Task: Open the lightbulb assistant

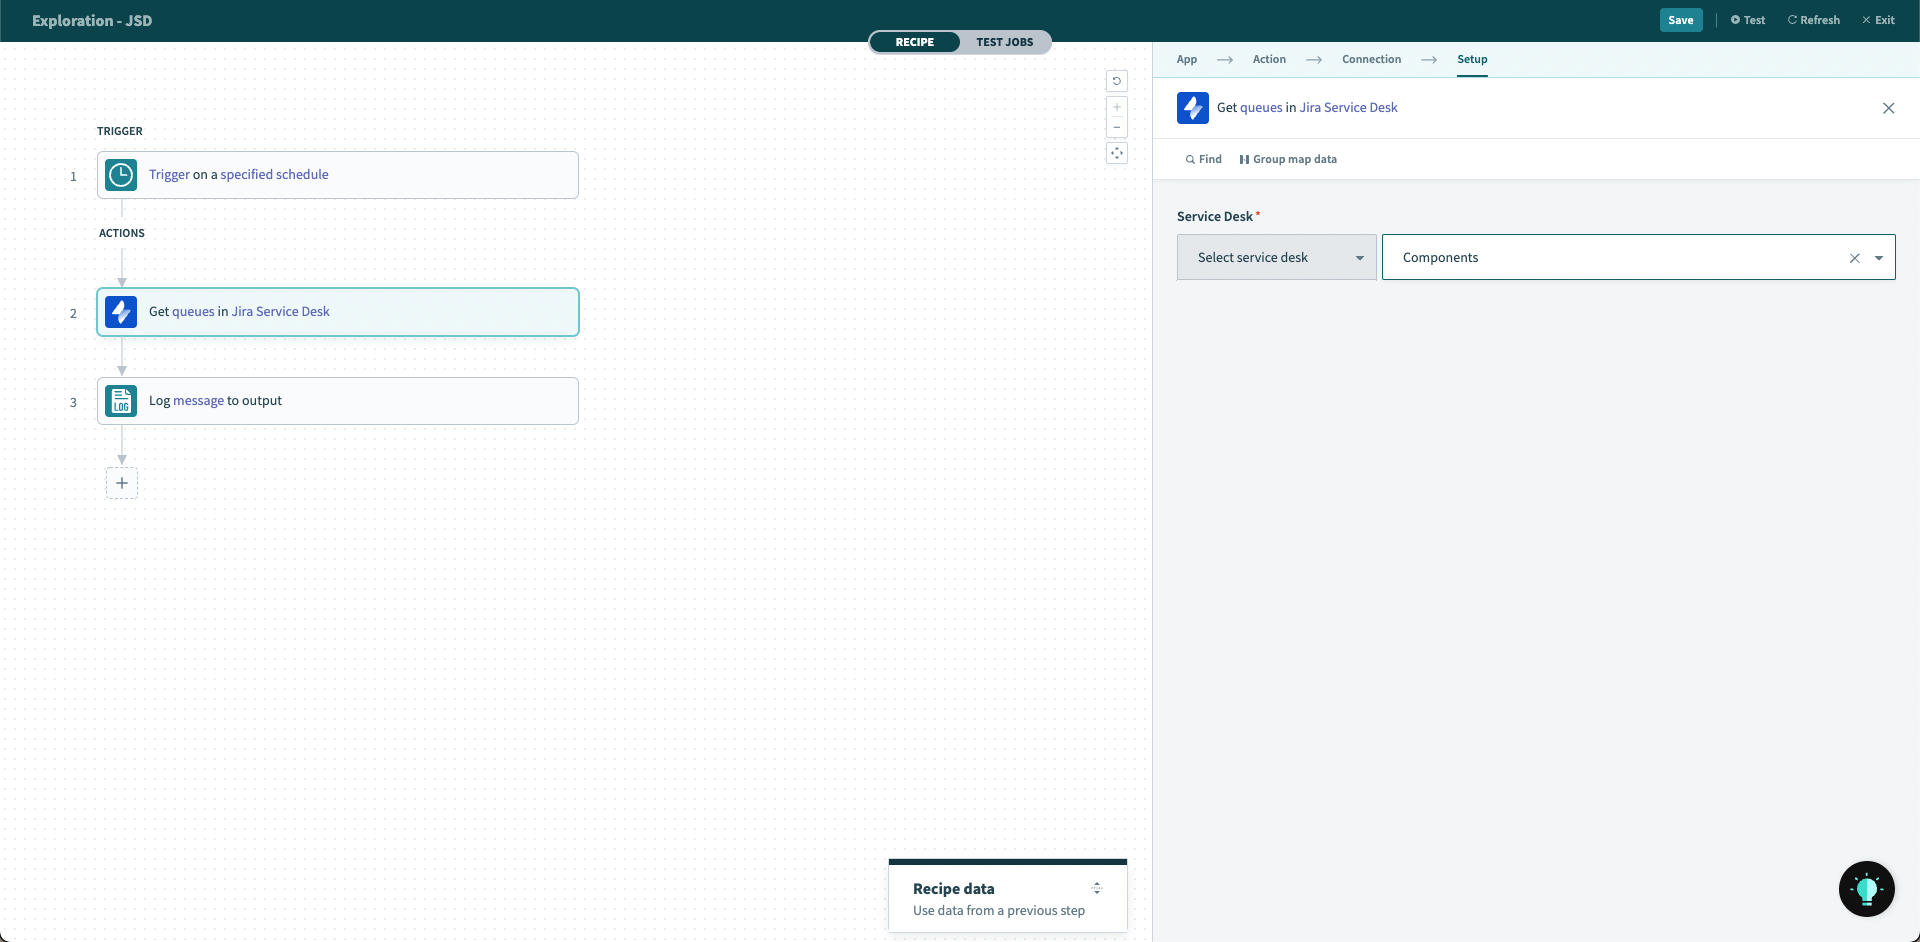Action: click(1866, 888)
